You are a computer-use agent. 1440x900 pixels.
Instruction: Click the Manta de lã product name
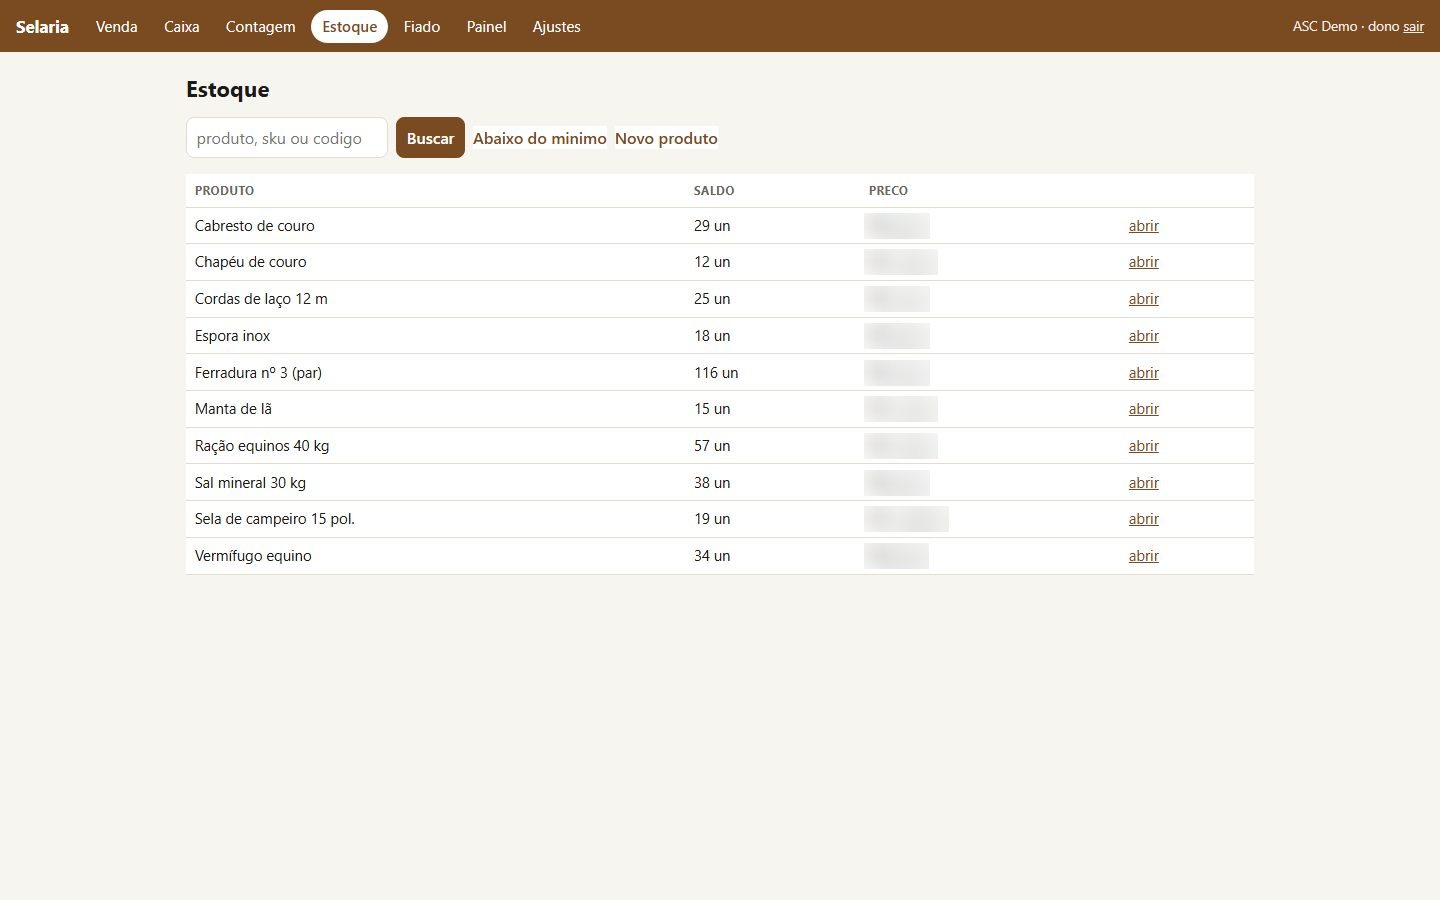(x=234, y=409)
